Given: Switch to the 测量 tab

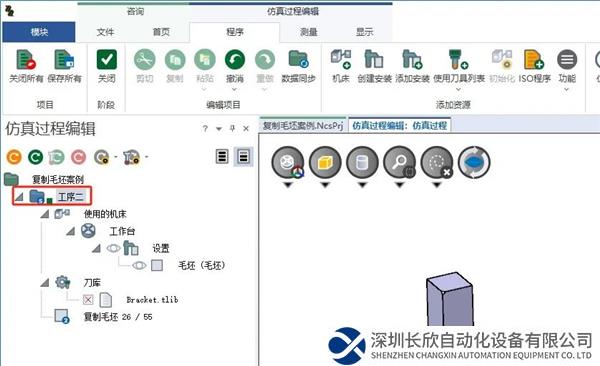Looking at the screenshot, I should [308, 32].
